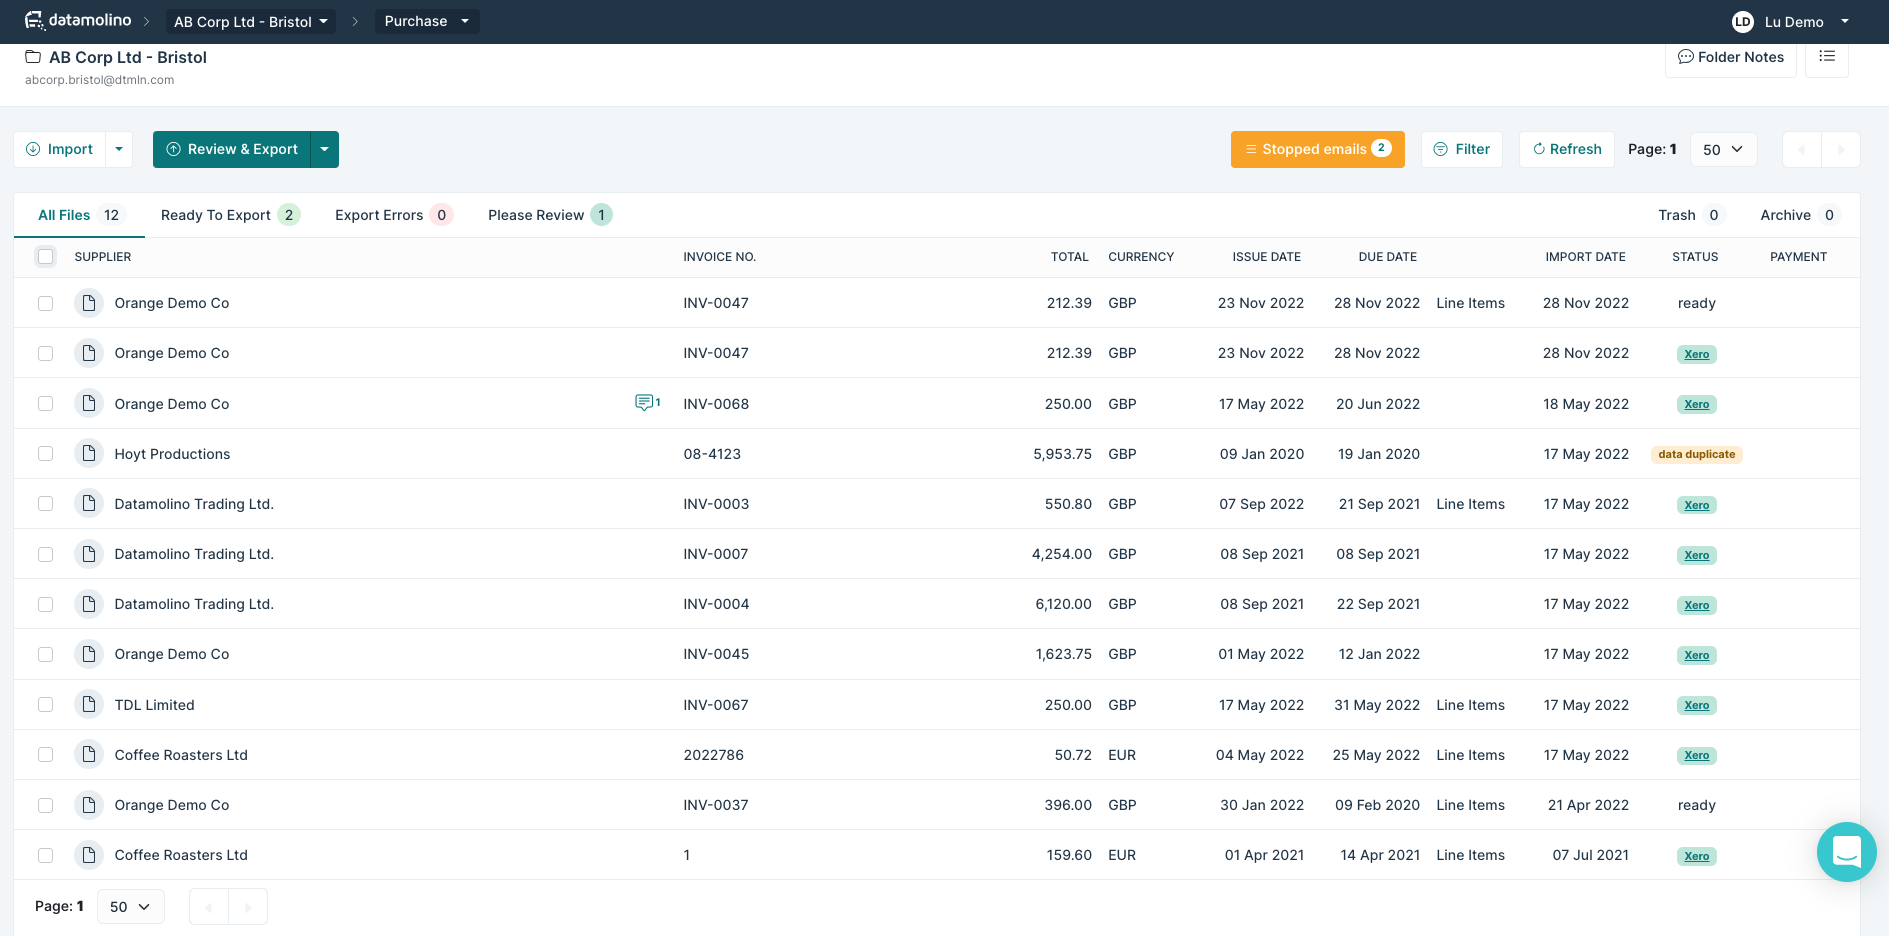Click Line Items on INV-0003 row
Screen dimensions: 1889x936
[x=1470, y=504]
